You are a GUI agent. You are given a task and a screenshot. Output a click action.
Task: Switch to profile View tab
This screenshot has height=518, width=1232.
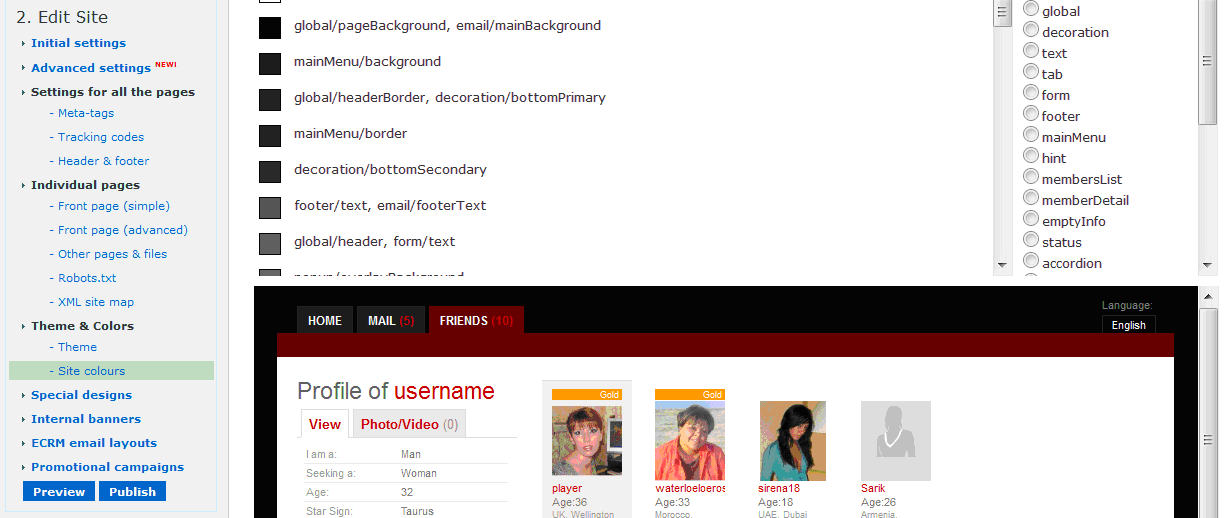(x=325, y=424)
